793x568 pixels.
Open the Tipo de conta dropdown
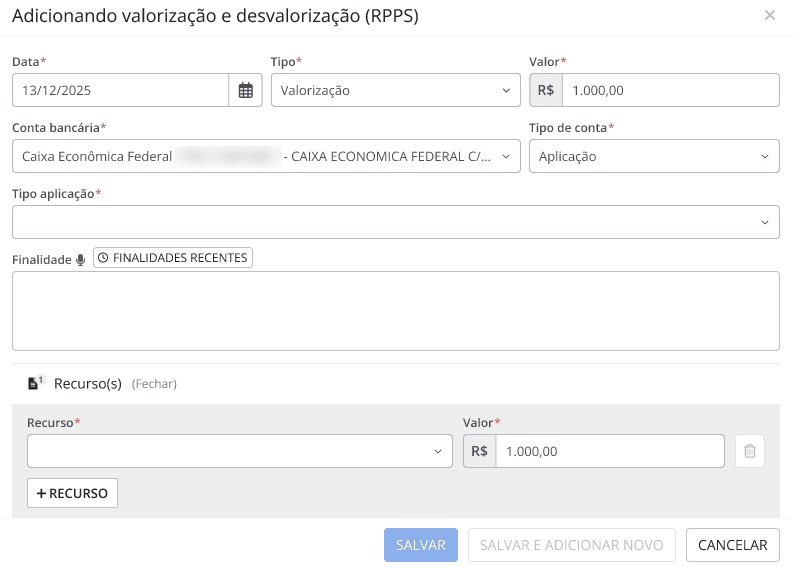(x=654, y=156)
